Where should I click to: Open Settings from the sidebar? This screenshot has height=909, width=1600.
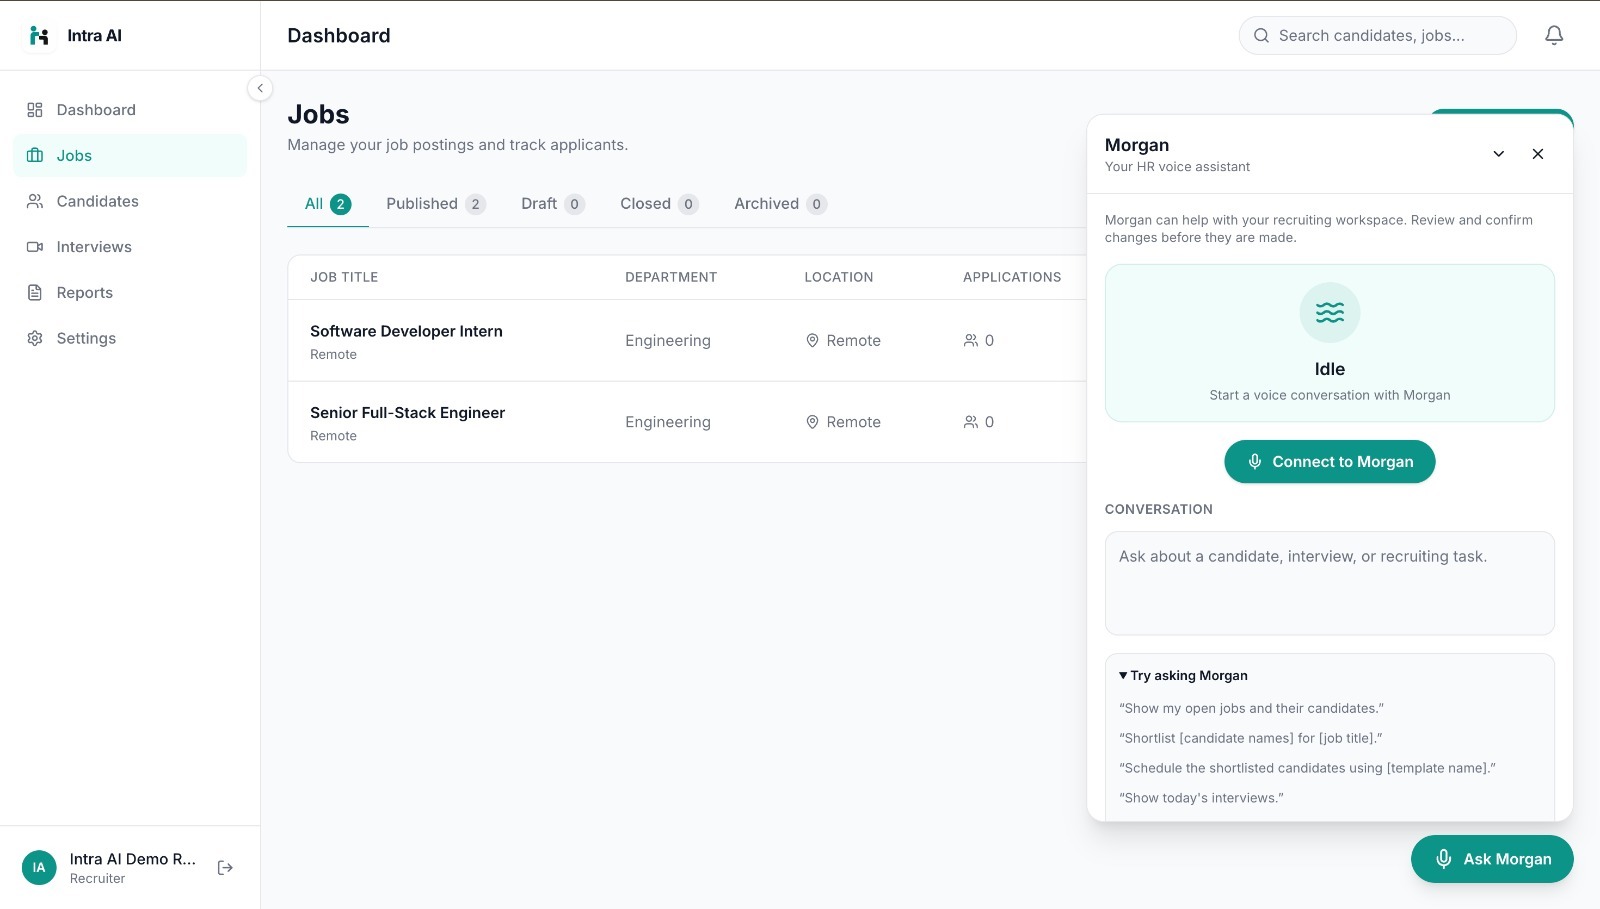[130, 338]
